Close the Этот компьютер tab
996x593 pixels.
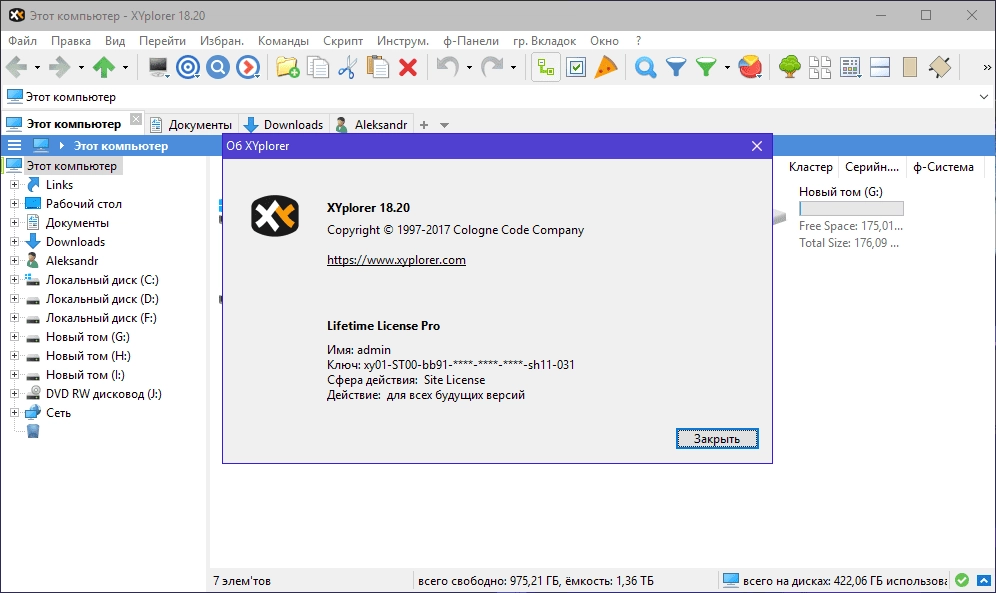(x=135, y=119)
